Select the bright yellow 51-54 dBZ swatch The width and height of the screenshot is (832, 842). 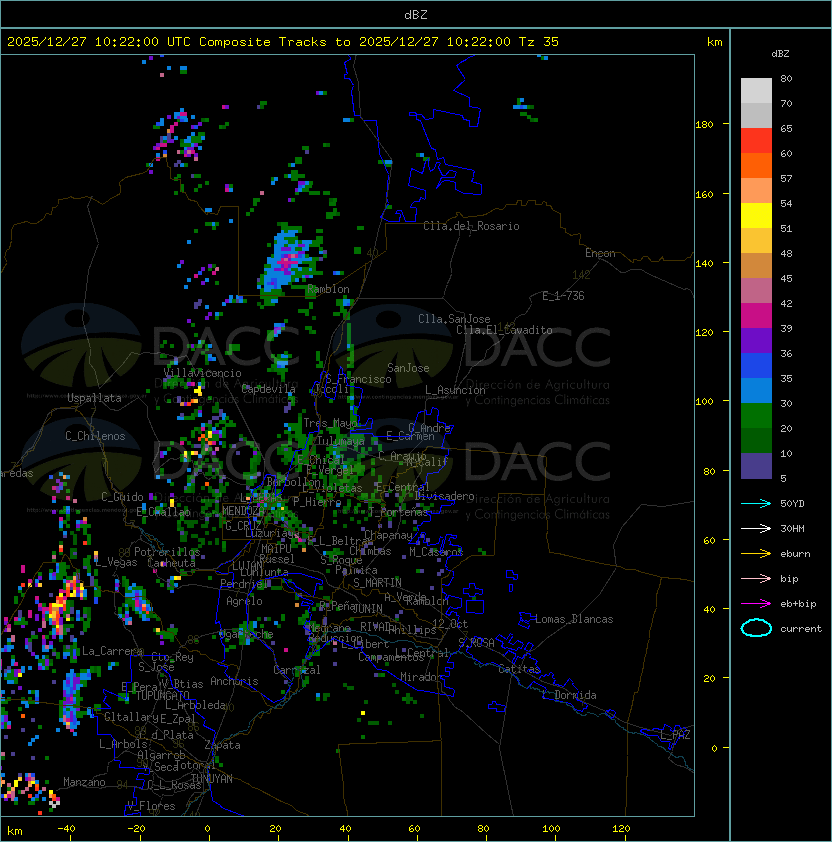[756, 216]
